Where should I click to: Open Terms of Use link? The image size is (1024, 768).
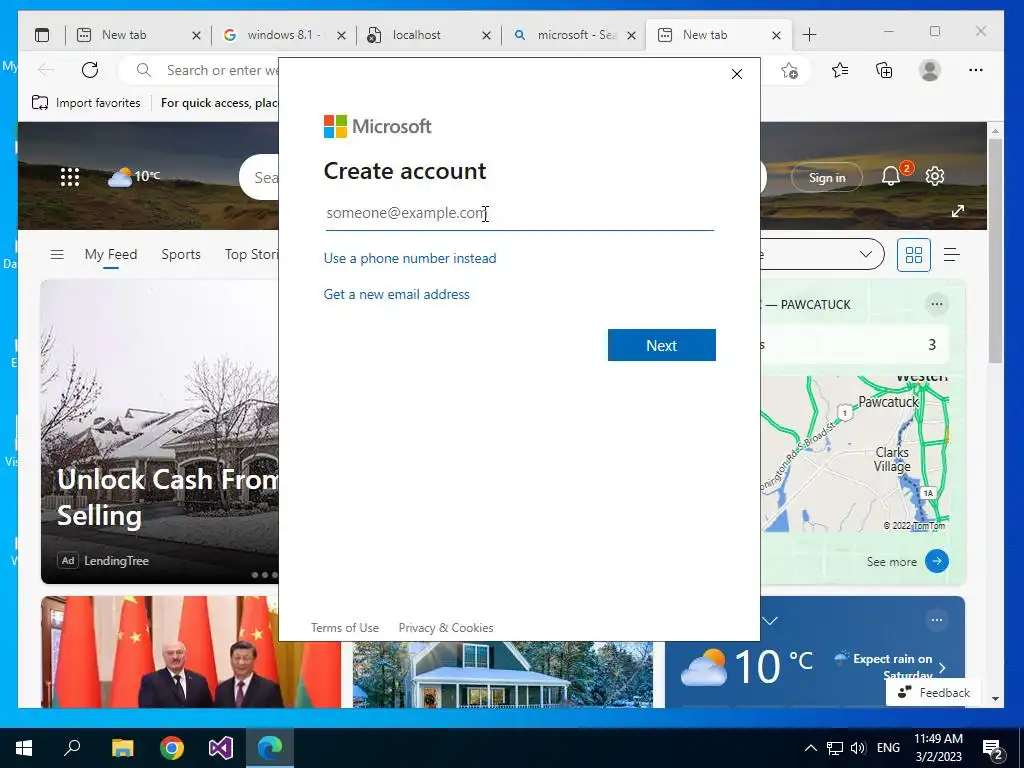345,628
